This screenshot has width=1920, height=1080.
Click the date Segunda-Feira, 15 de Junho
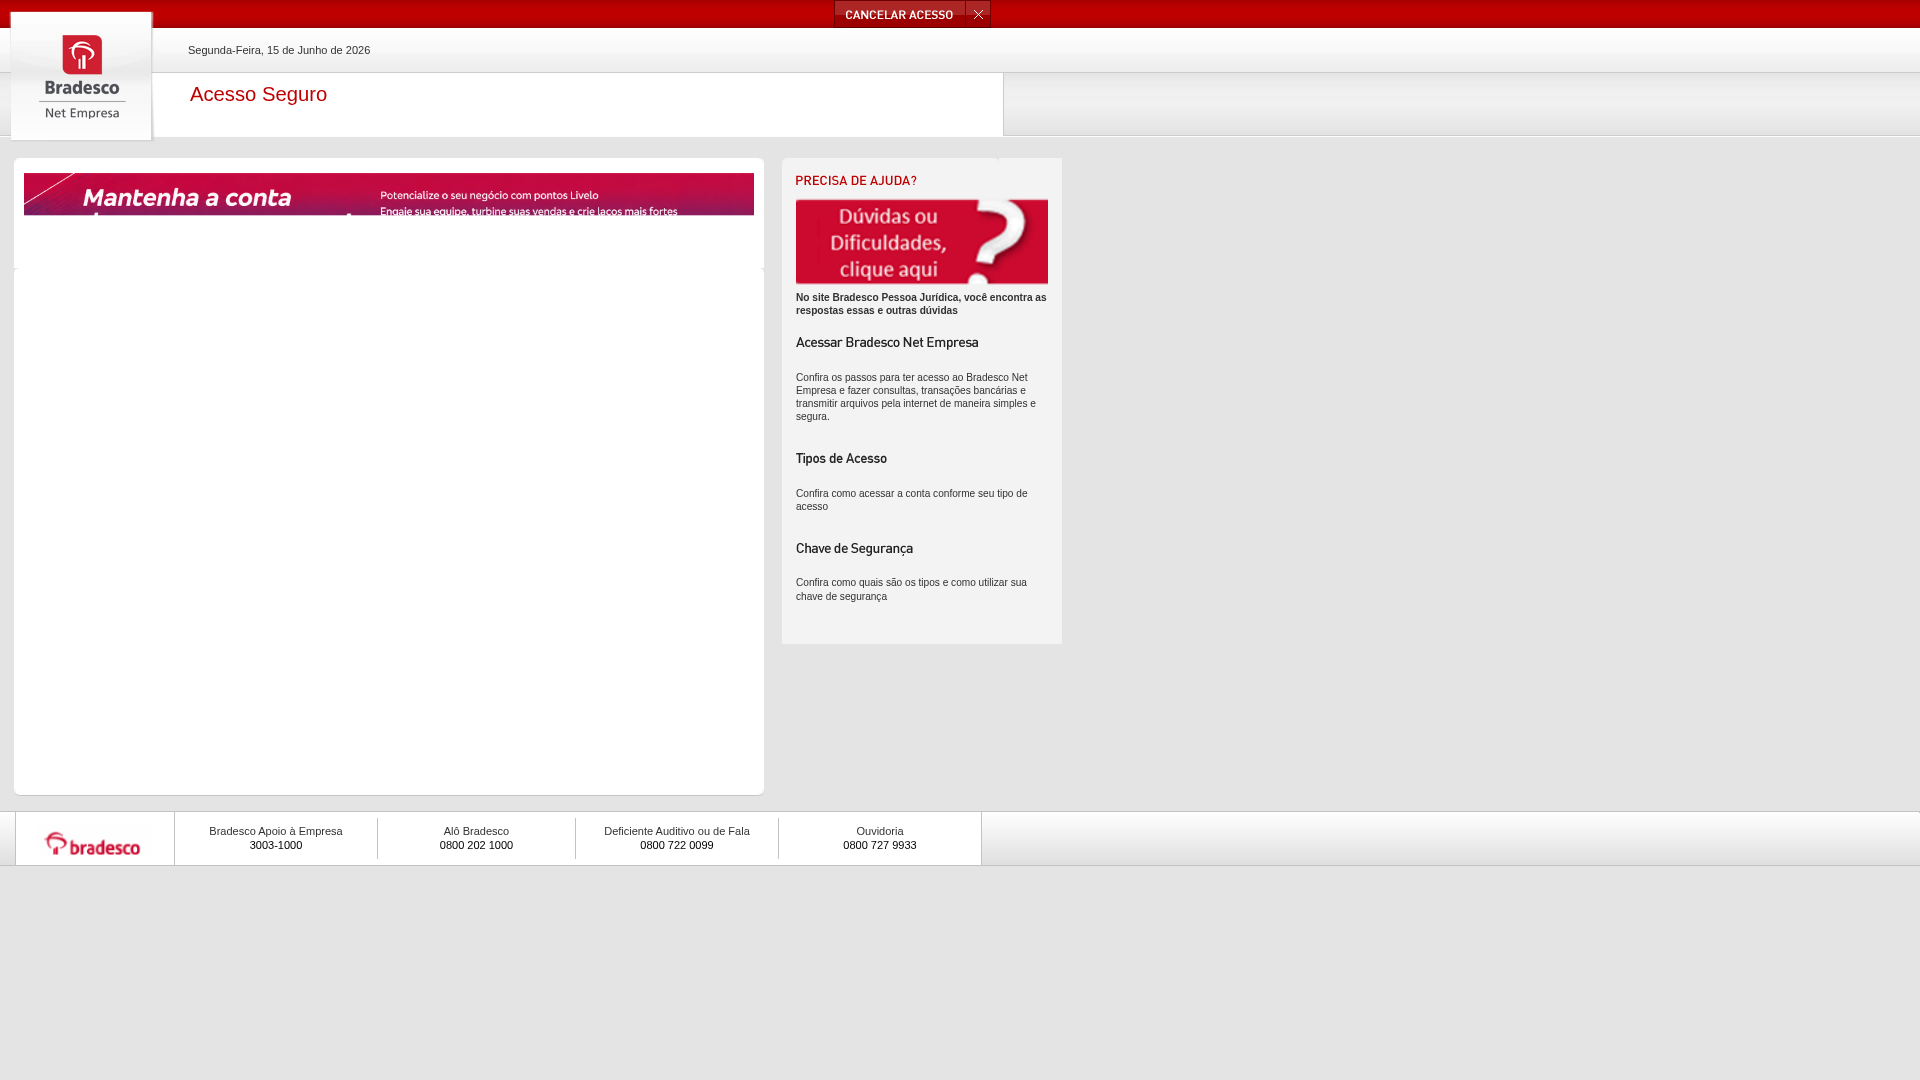tap(279, 50)
